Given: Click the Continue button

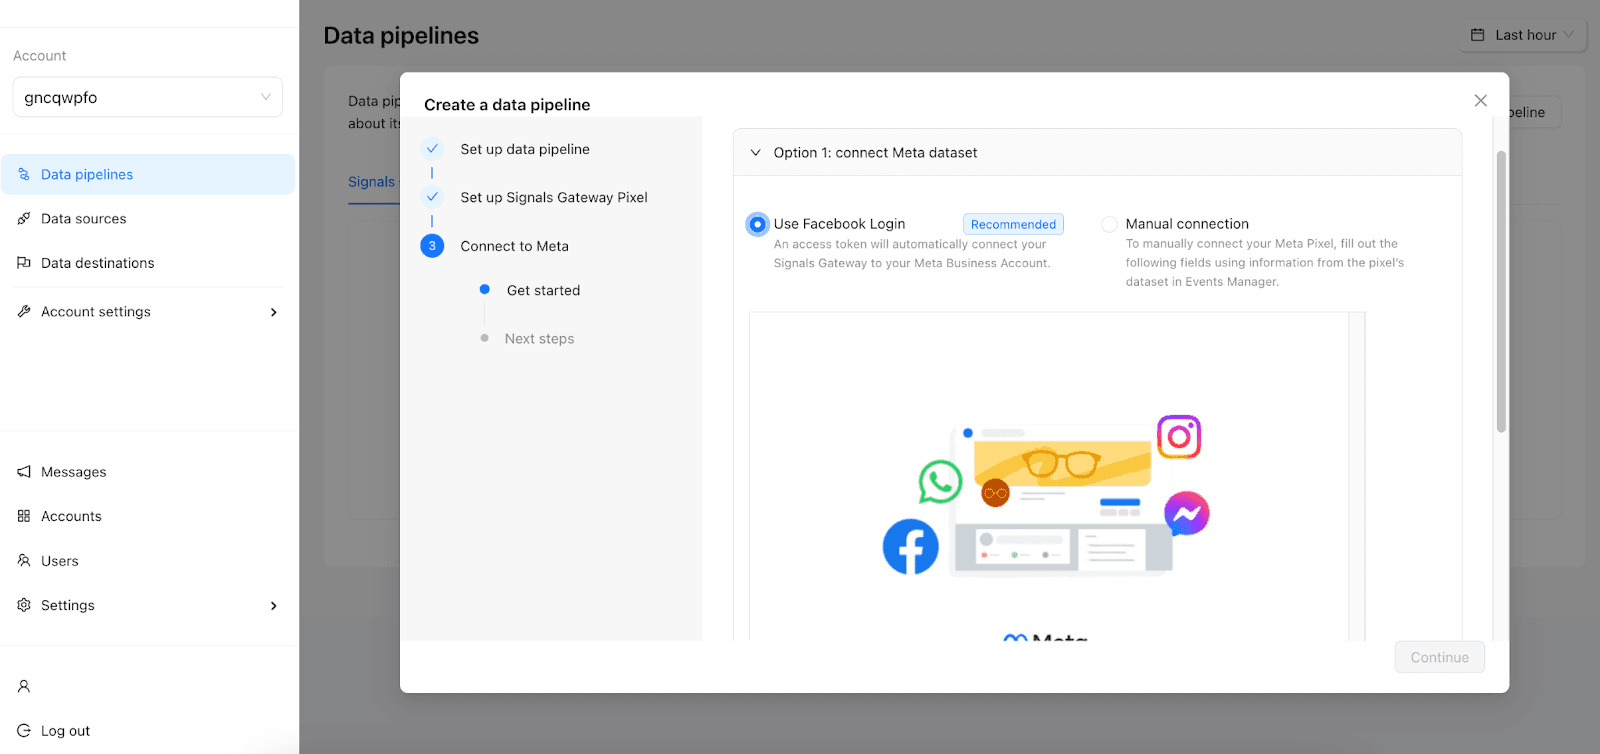Looking at the screenshot, I should click(1440, 657).
